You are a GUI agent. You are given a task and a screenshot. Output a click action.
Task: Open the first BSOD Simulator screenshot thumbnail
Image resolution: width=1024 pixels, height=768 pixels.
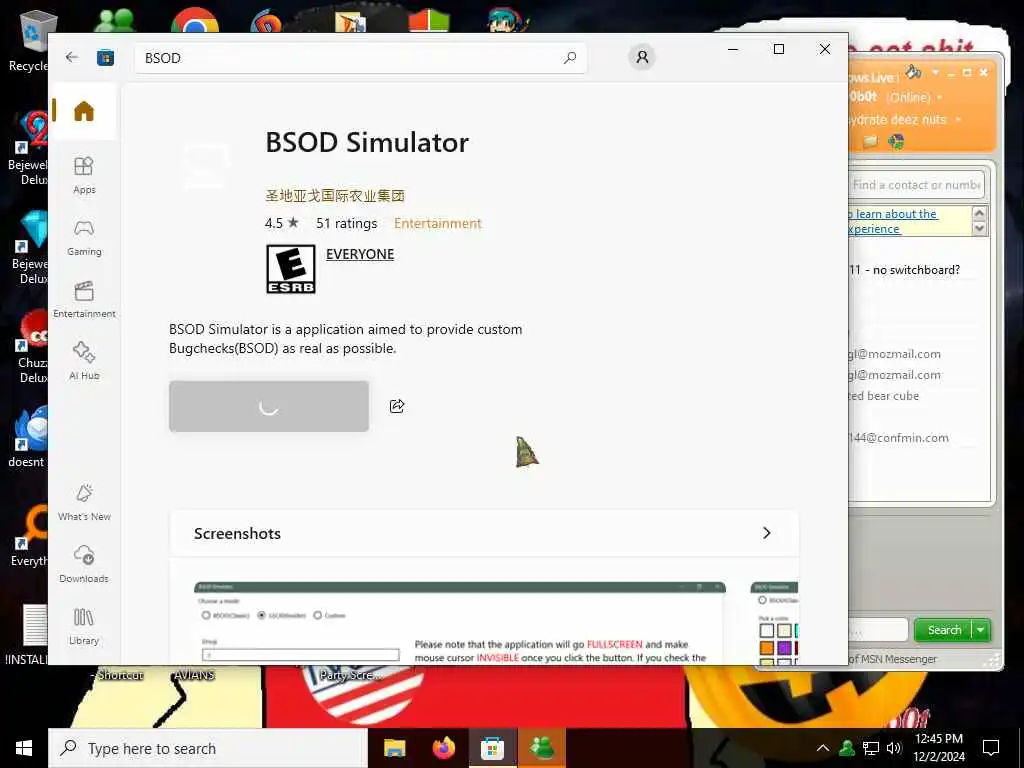[460, 623]
